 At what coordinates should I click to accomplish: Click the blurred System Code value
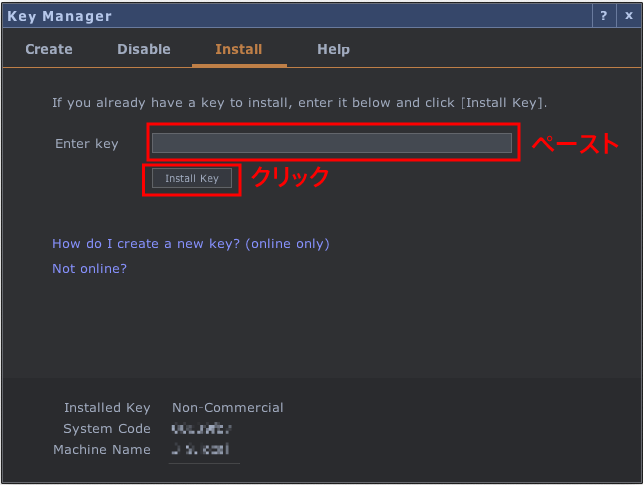pyautogui.click(x=201, y=429)
